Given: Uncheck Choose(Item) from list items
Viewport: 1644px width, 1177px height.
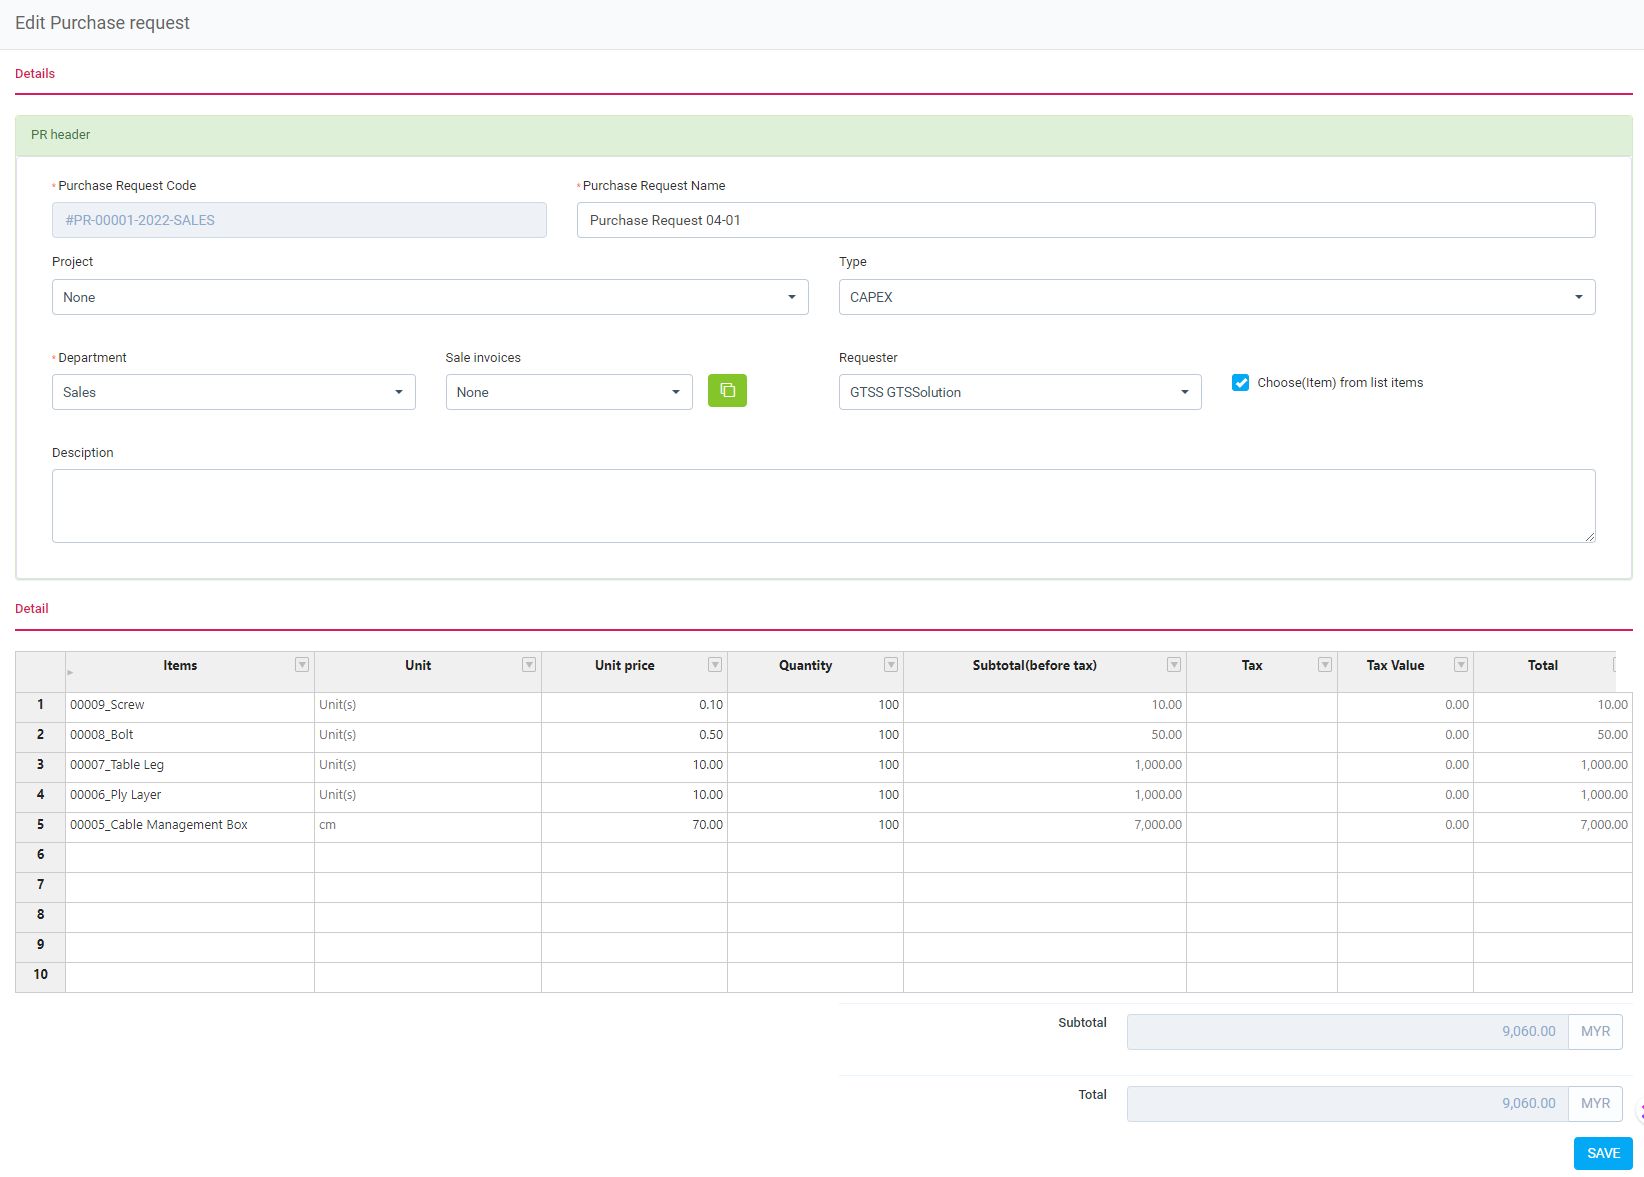Looking at the screenshot, I should click(1240, 382).
